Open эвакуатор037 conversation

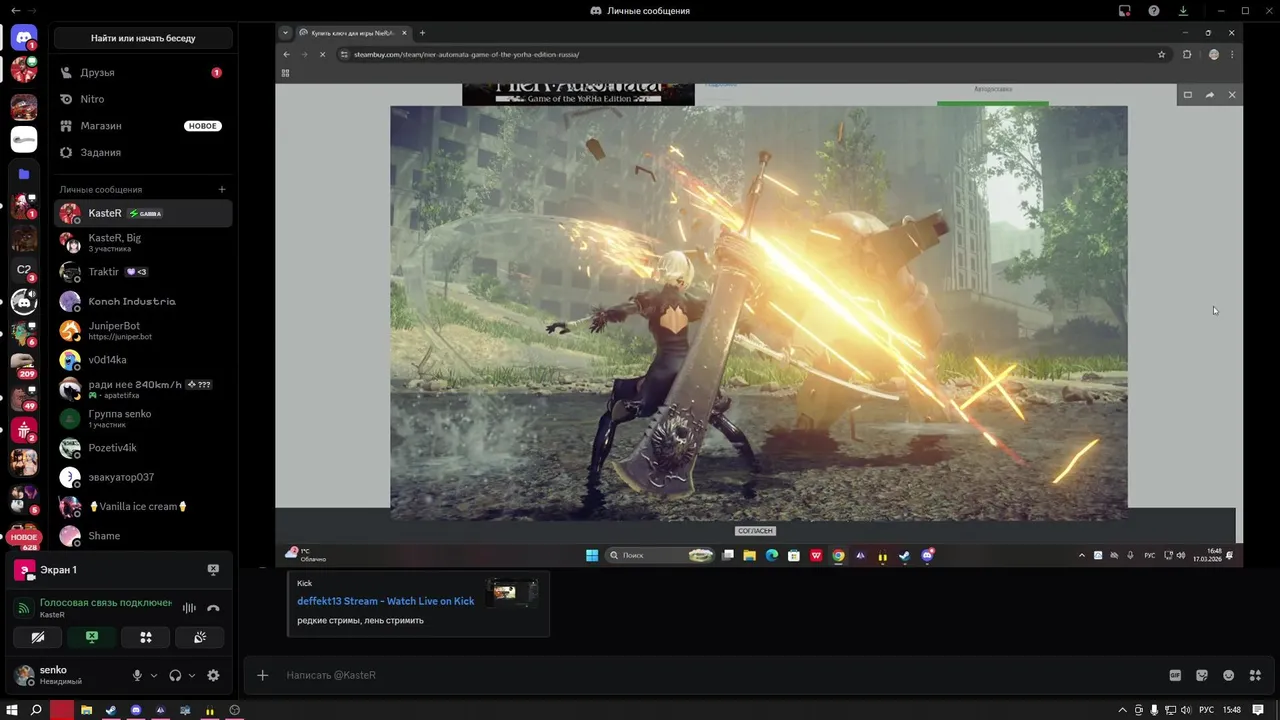[x=143, y=477]
